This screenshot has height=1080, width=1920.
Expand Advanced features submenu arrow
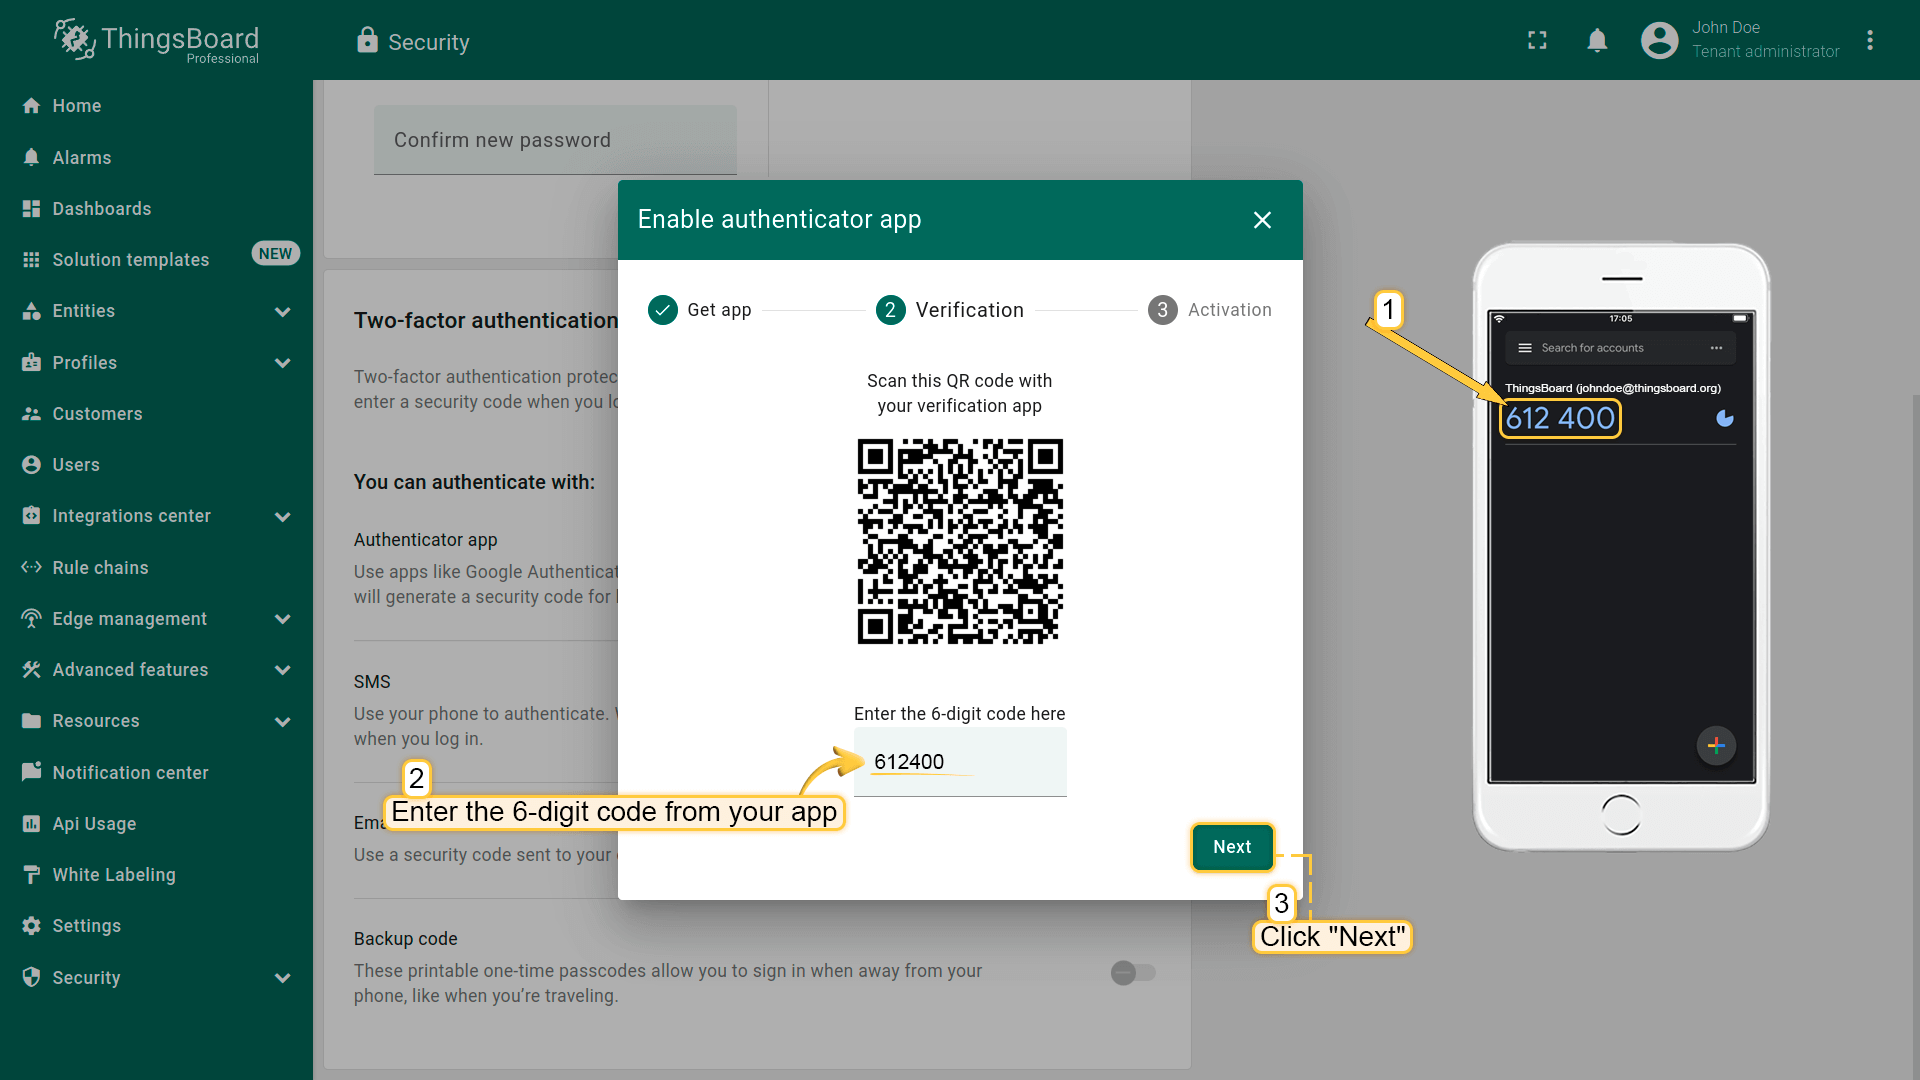tap(283, 670)
